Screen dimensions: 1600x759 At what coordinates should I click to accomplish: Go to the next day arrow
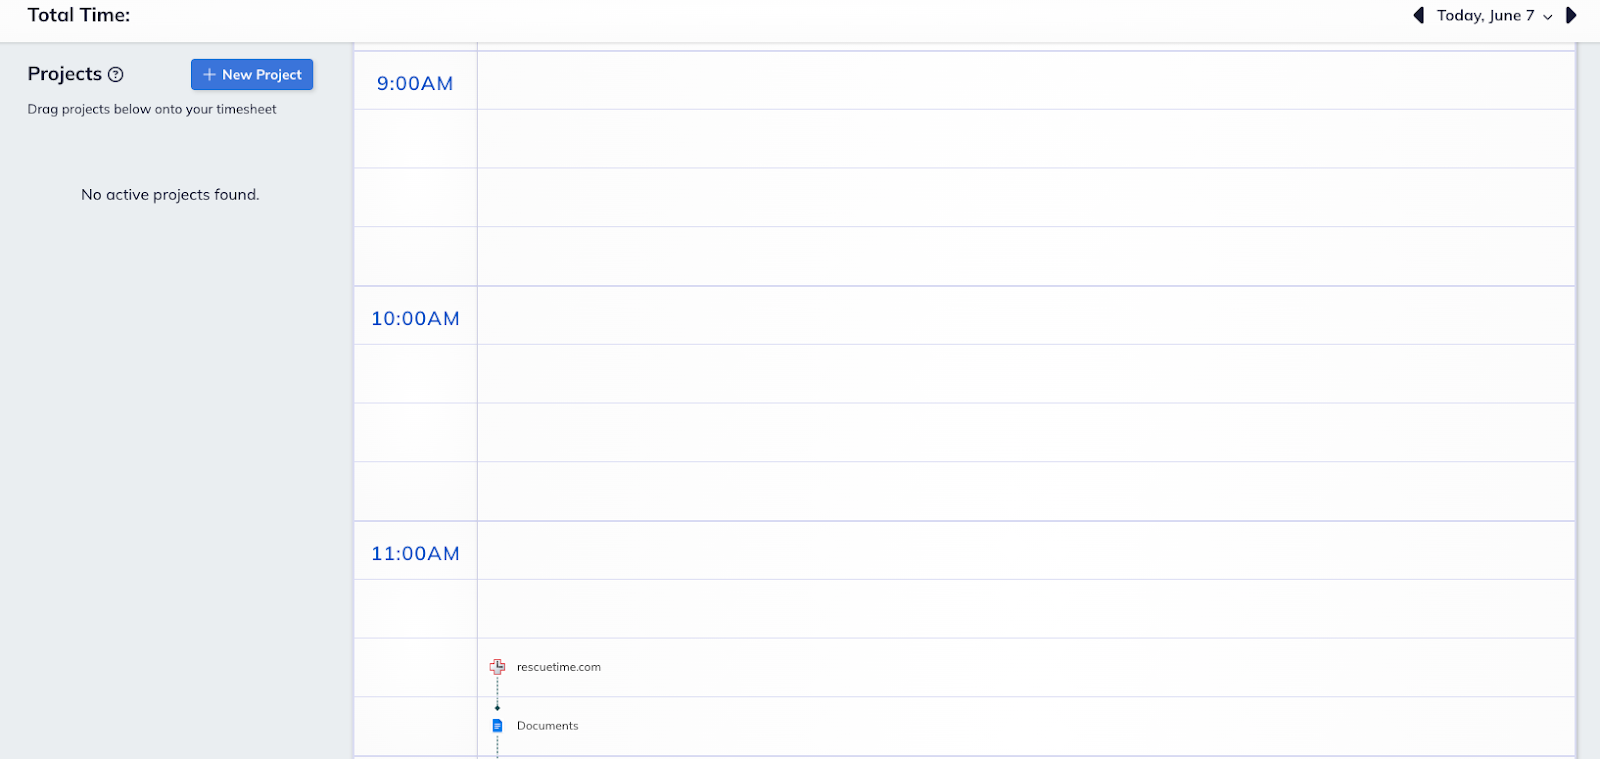point(1571,15)
